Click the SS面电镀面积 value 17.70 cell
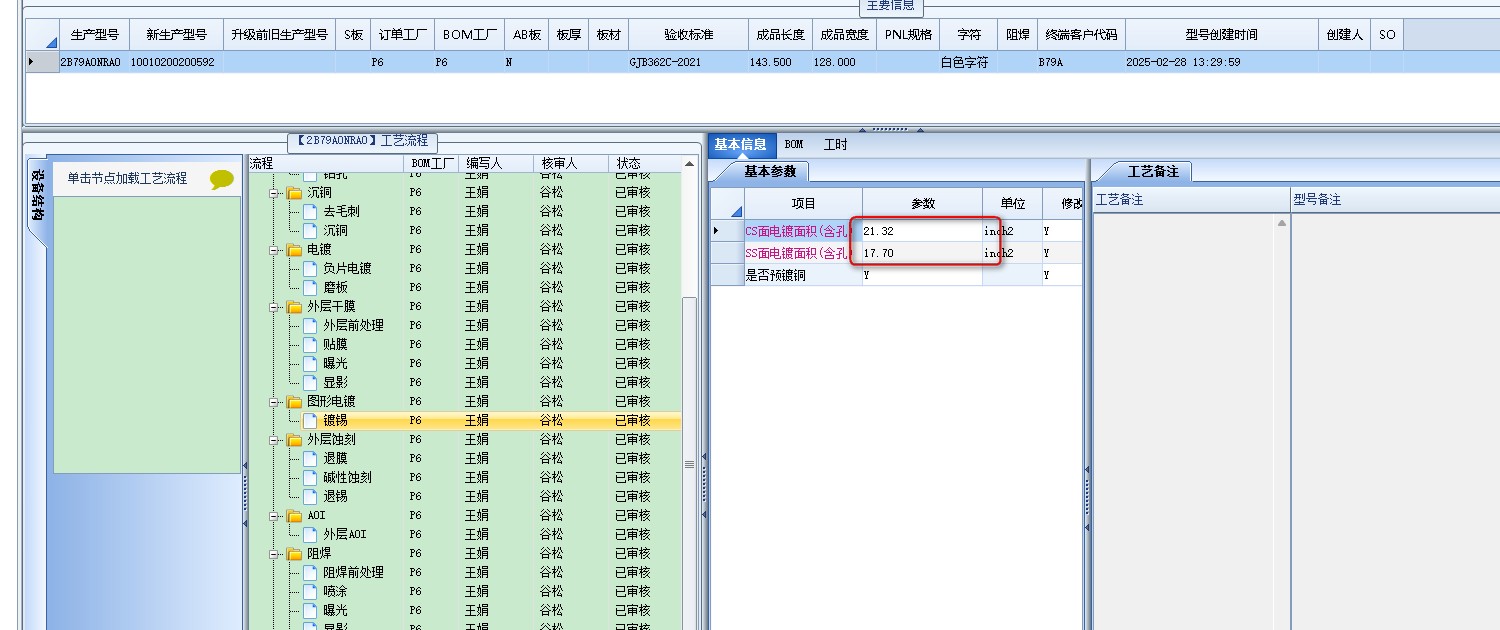Screen dimensions: 1500x630 tap(922, 253)
